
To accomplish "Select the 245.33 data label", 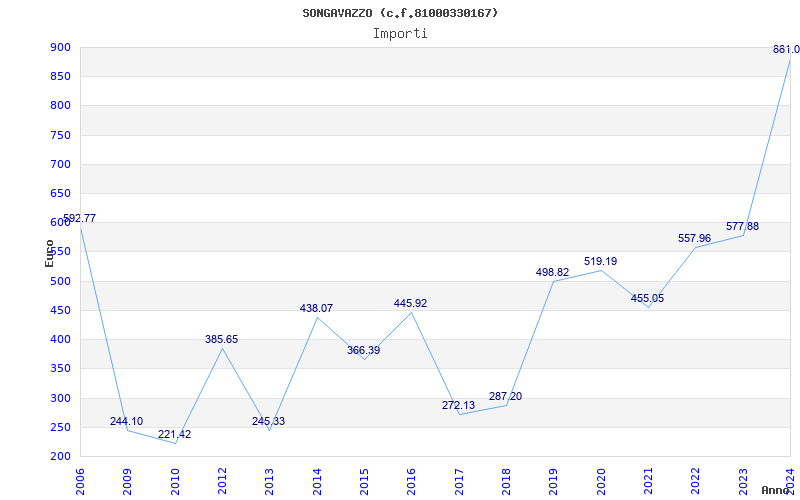I will [268, 421].
